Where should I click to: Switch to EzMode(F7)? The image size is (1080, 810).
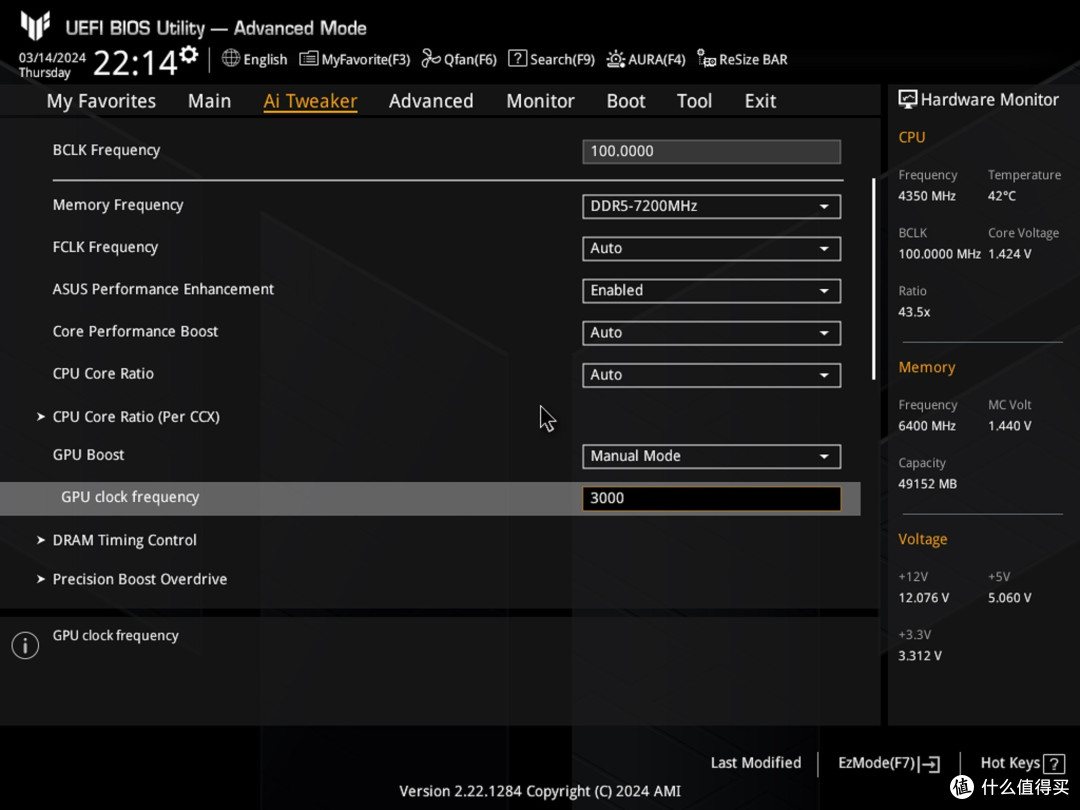(x=888, y=763)
